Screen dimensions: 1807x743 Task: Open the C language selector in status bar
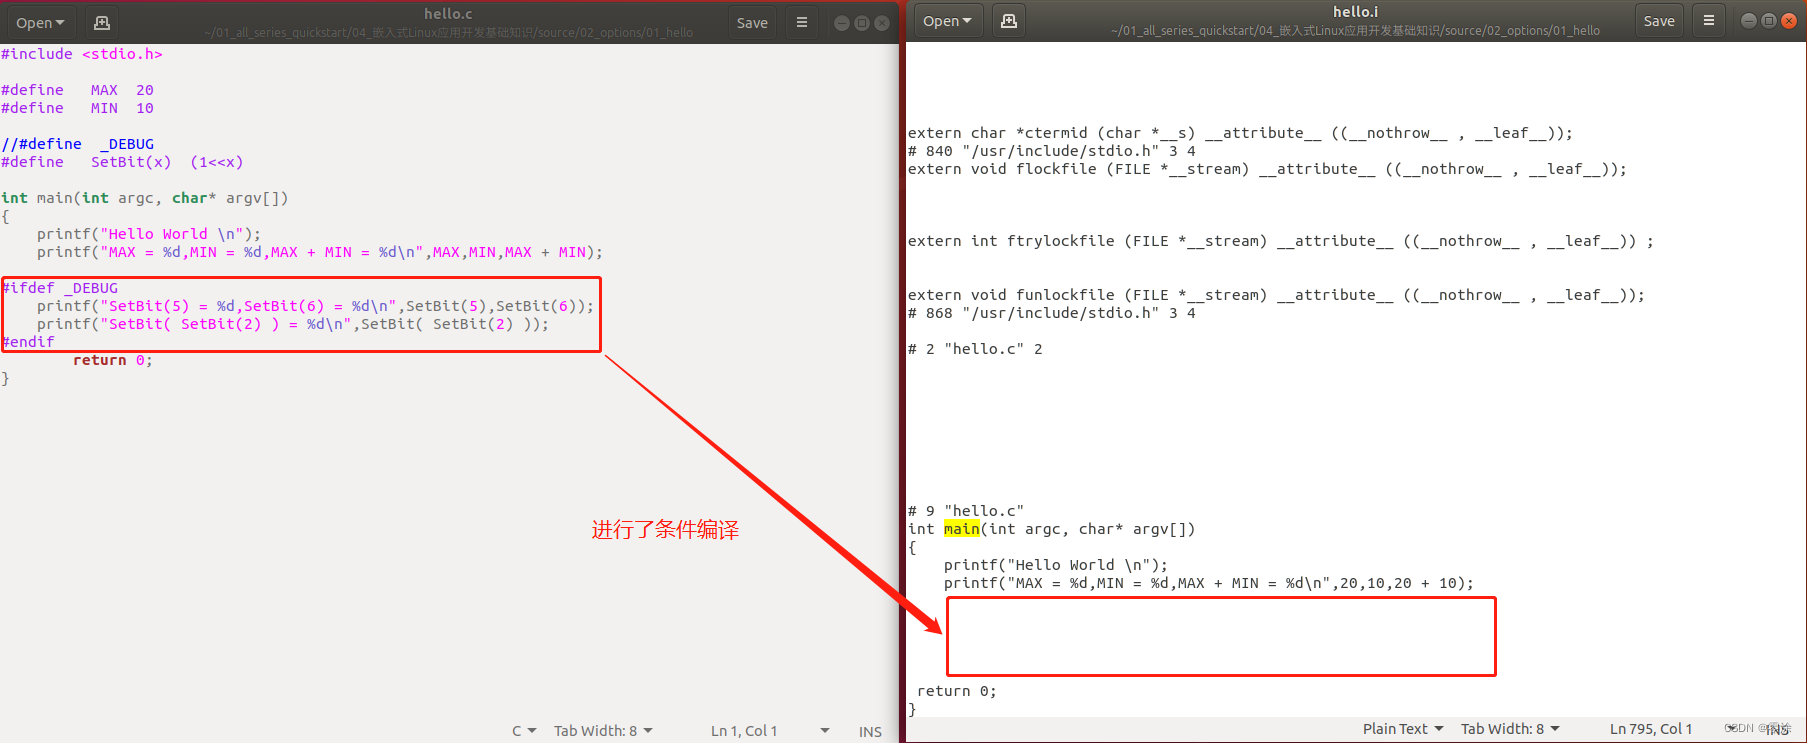[x=524, y=731]
